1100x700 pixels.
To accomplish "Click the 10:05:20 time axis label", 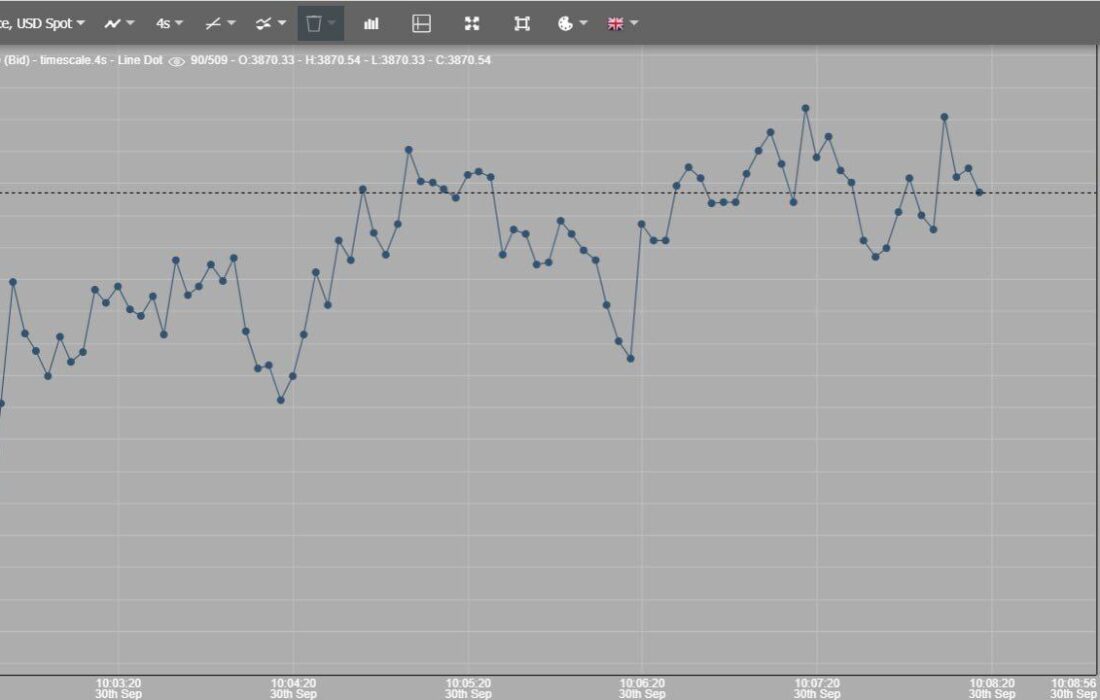I will [468, 688].
